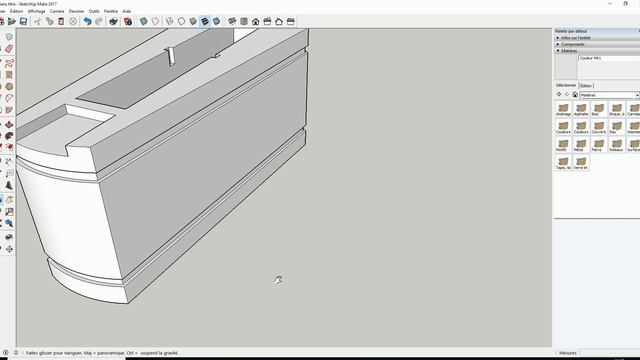Set the Left standard view
Image resolution: width=640 pixels, height=360 pixels.
tap(291, 21)
